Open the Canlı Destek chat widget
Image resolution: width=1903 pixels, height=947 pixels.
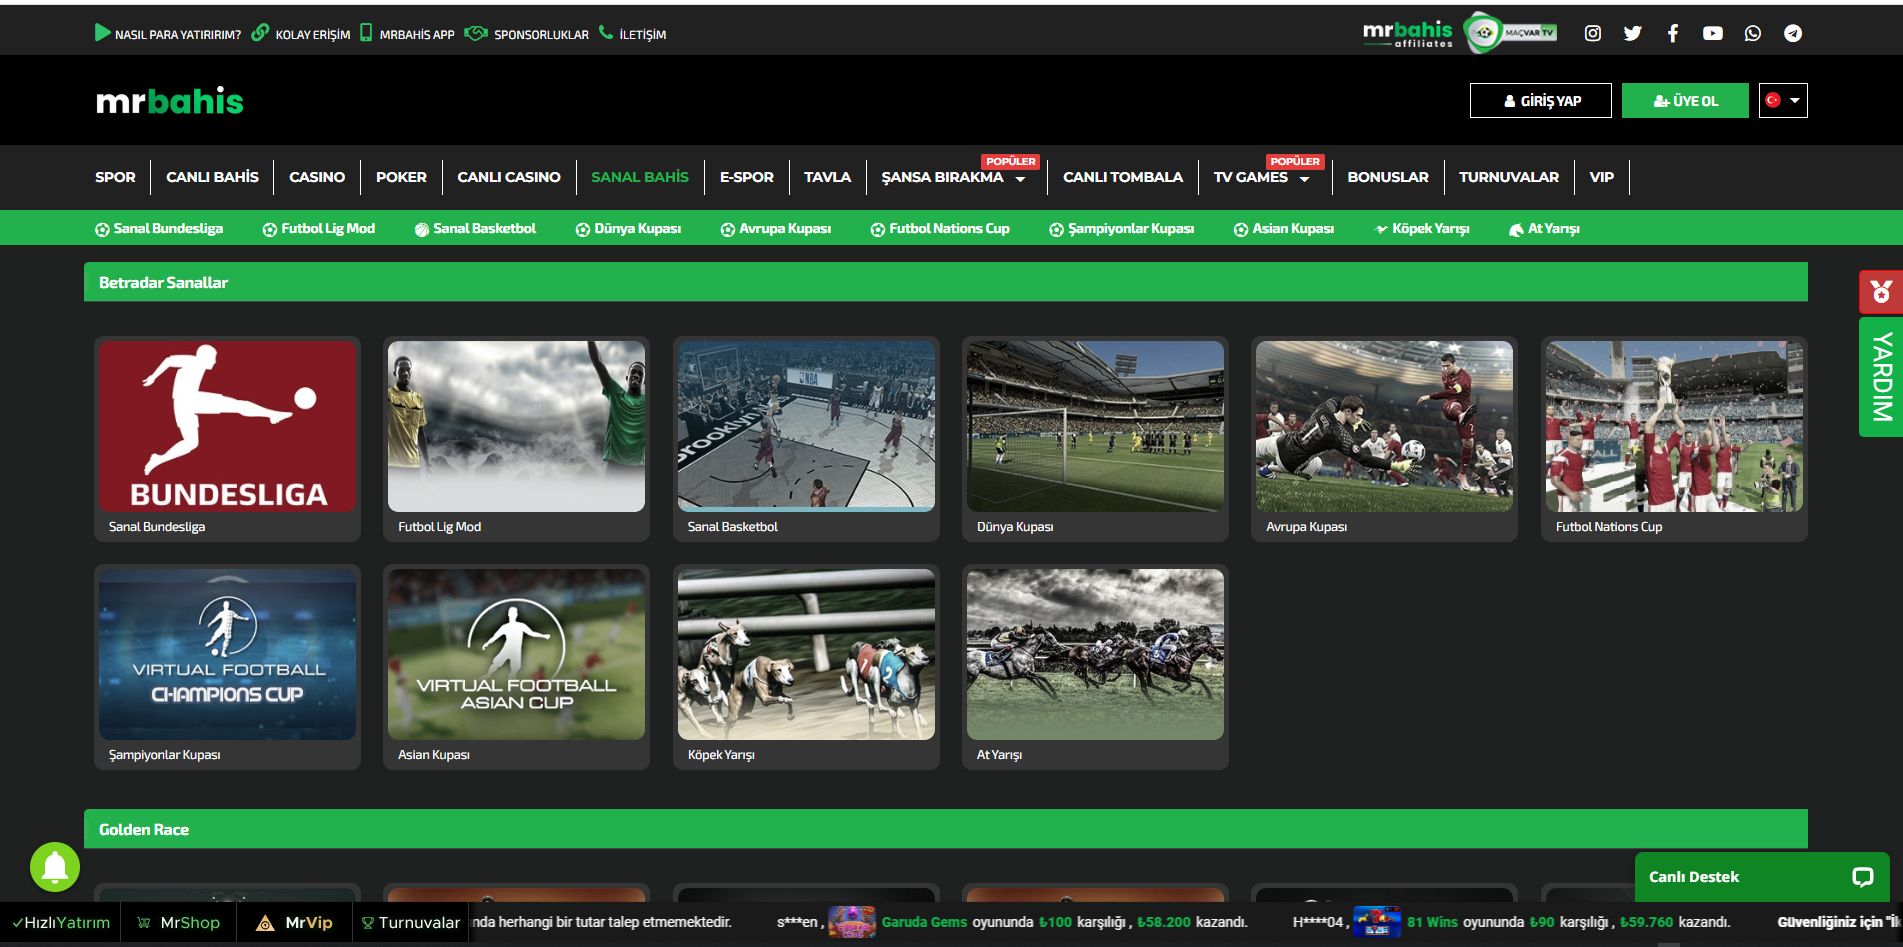(x=1761, y=877)
